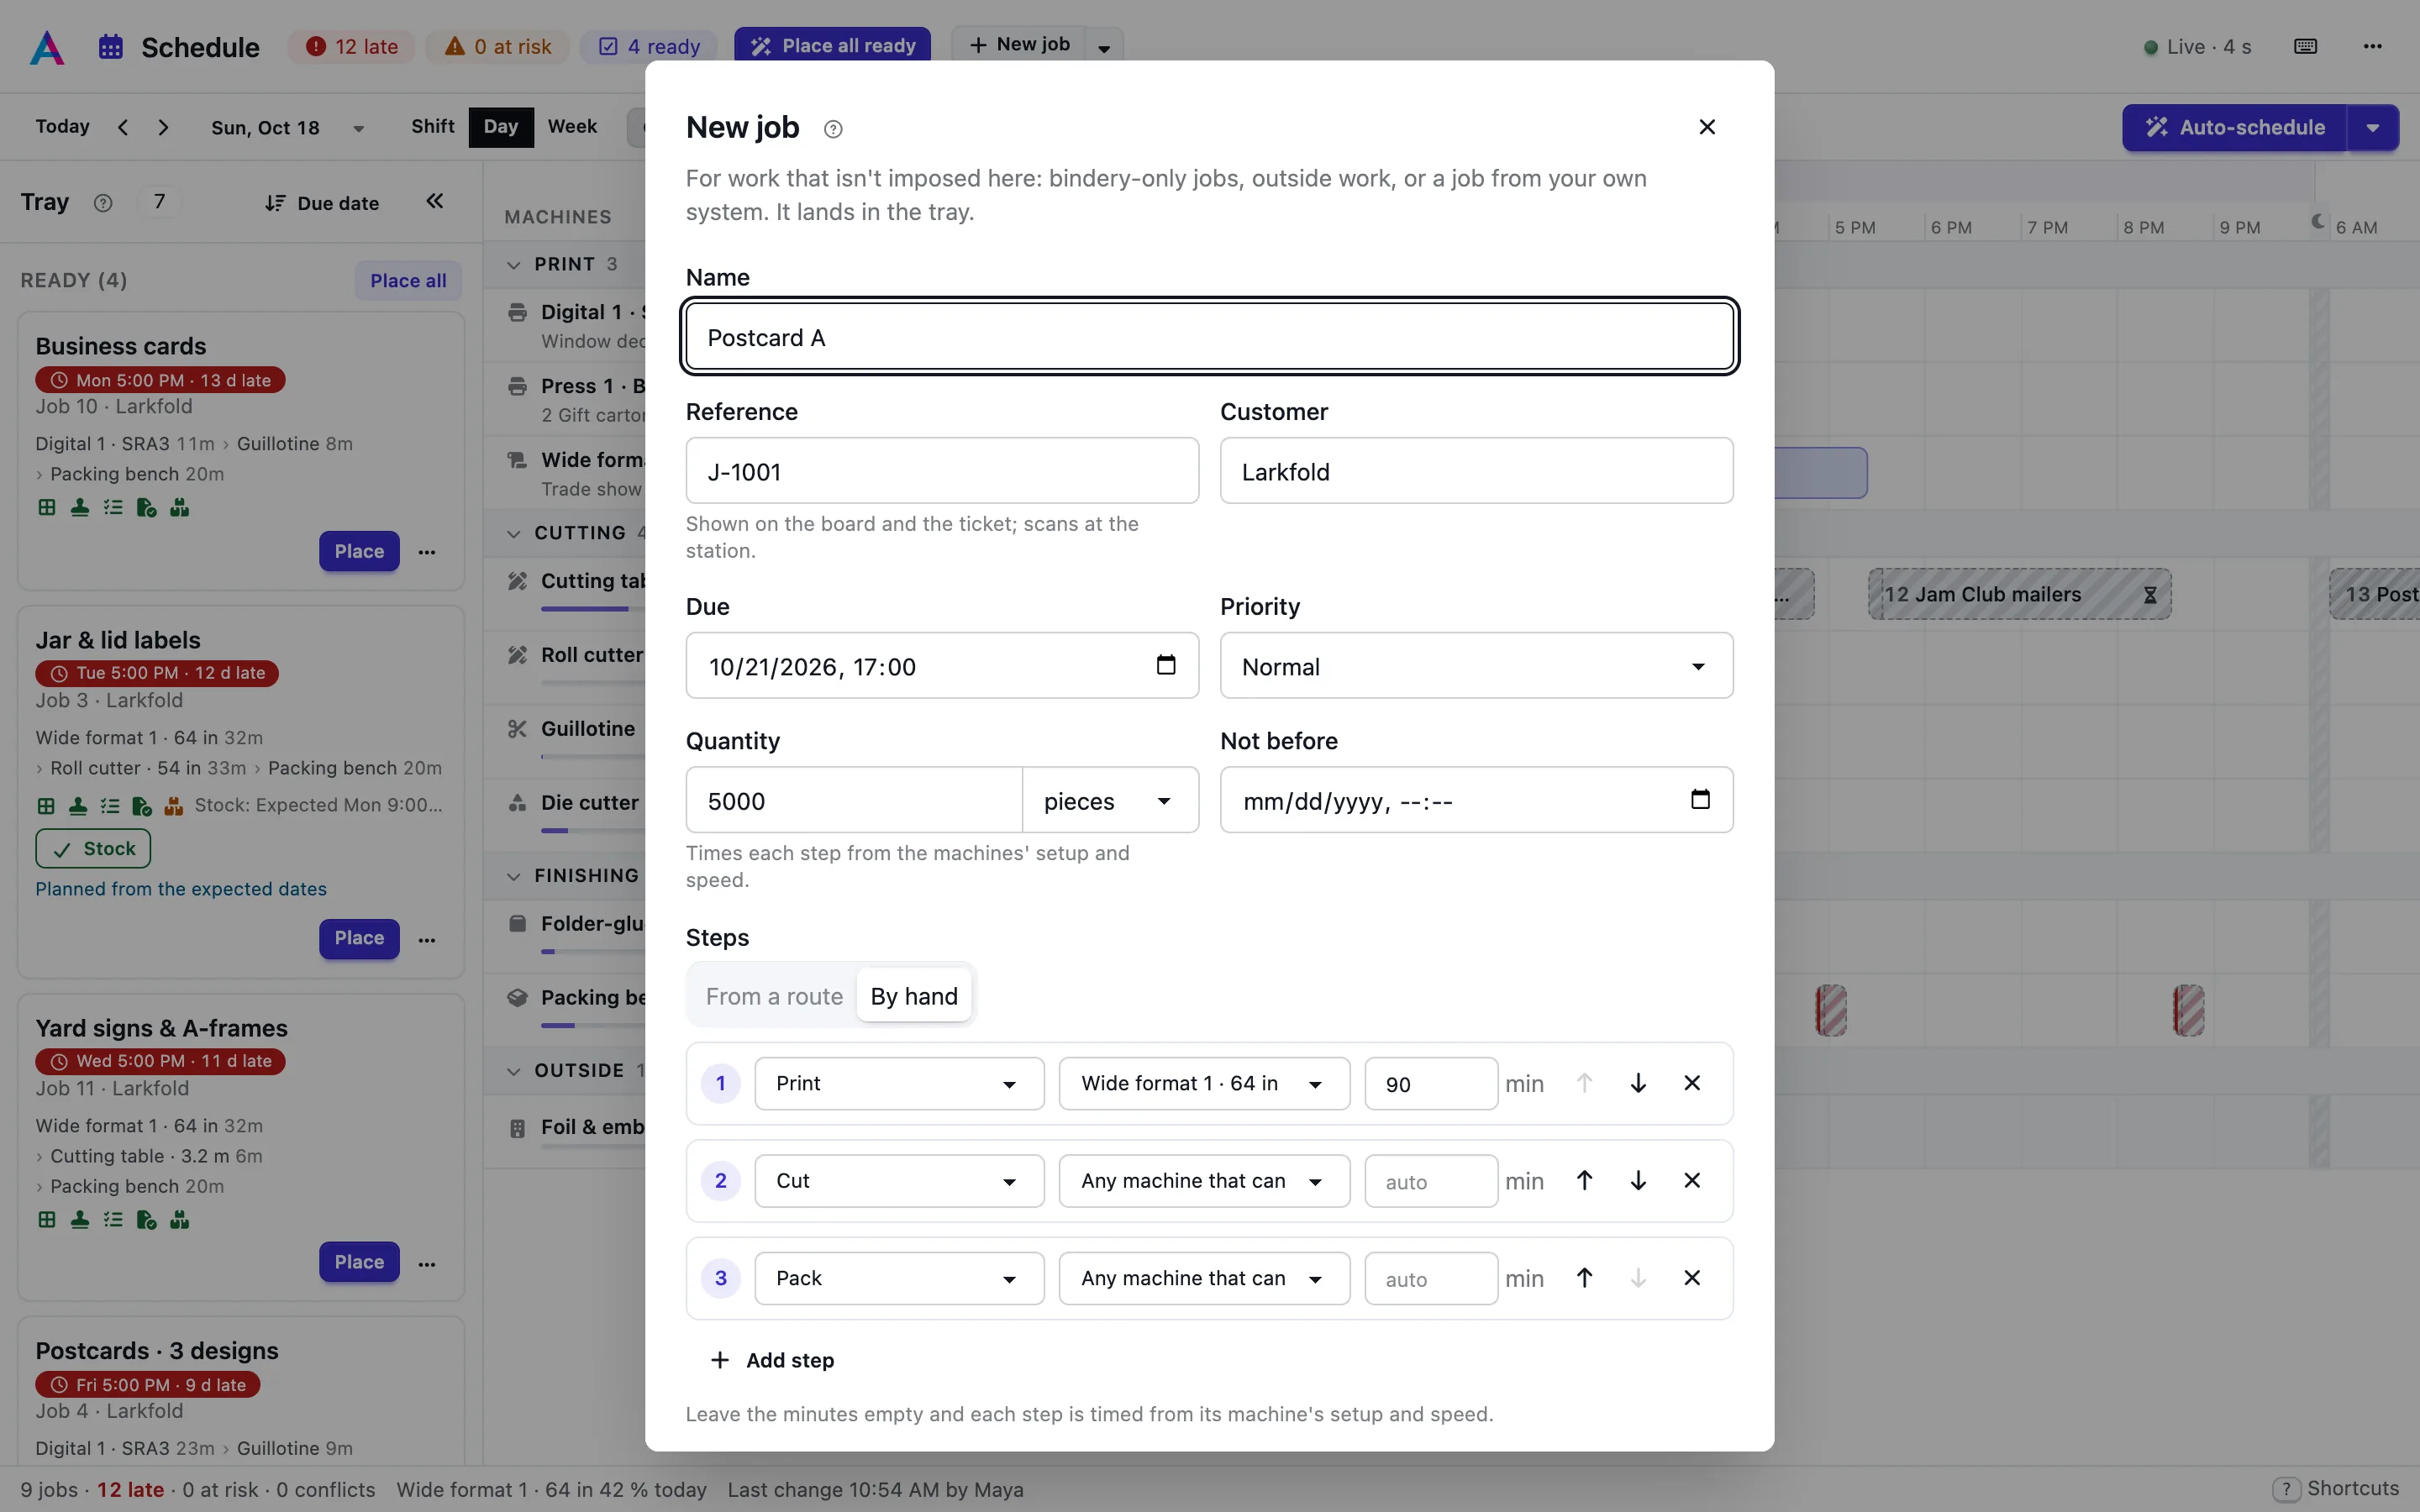Place the Business cards job
The image size is (2420, 1512).
pos(359,552)
